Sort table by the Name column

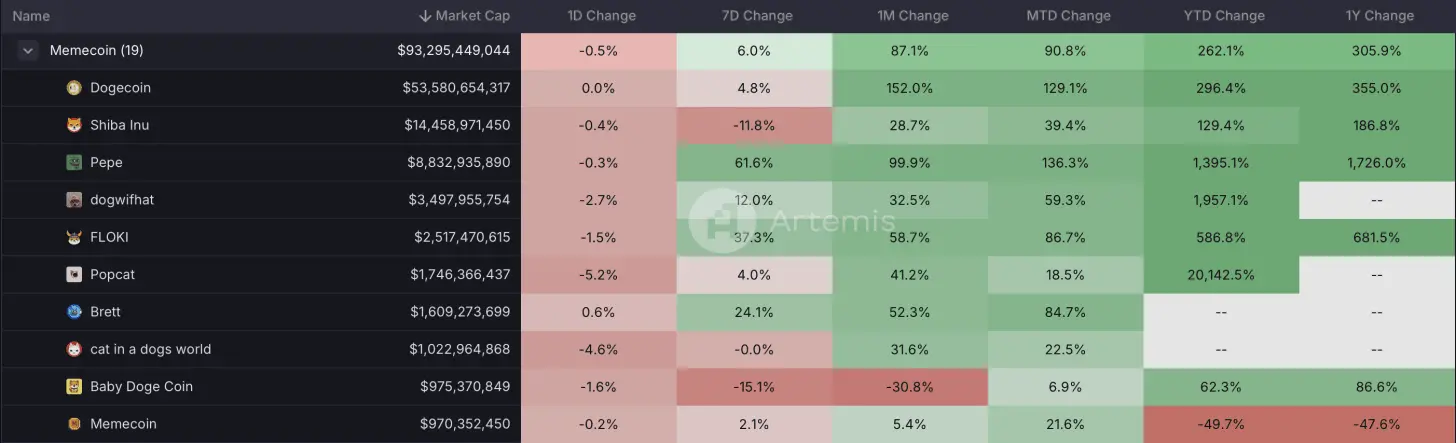(x=31, y=16)
